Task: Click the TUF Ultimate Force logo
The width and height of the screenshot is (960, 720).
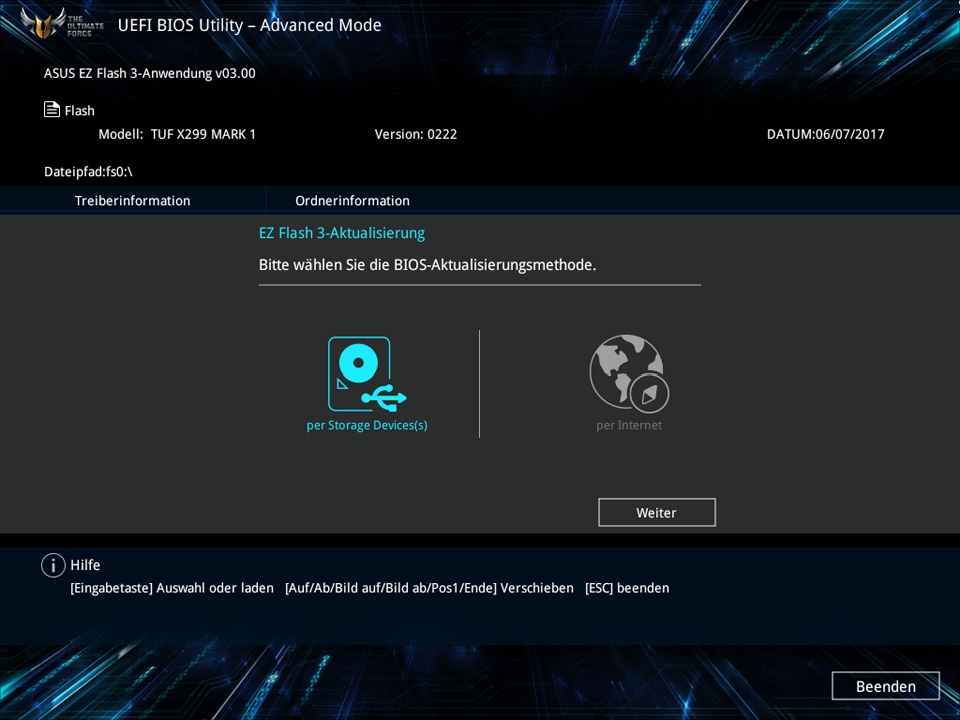Action: (x=61, y=23)
